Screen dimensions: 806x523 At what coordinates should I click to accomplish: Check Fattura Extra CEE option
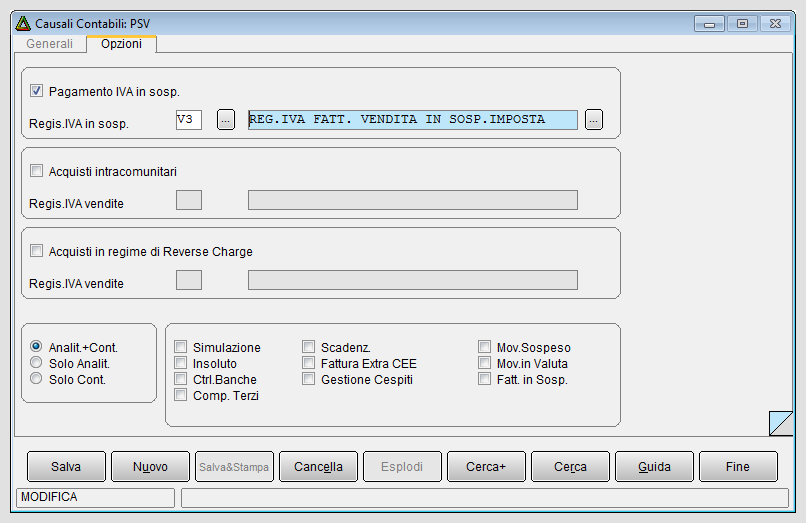click(x=308, y=363)
